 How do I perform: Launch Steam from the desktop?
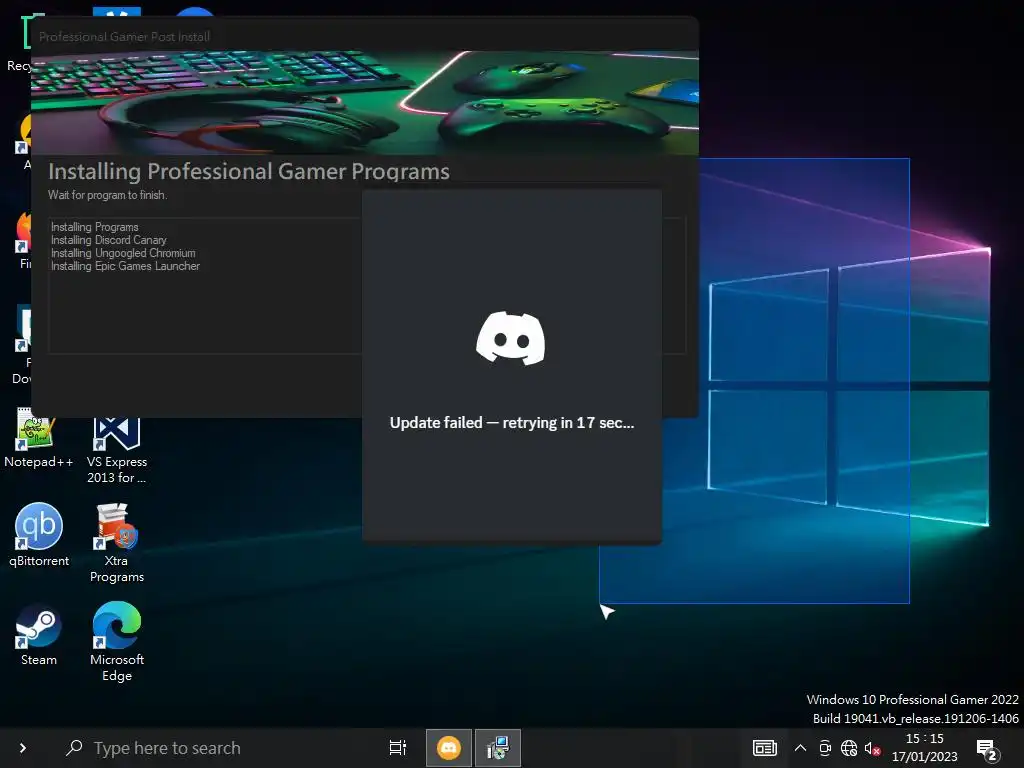[39, 635]
